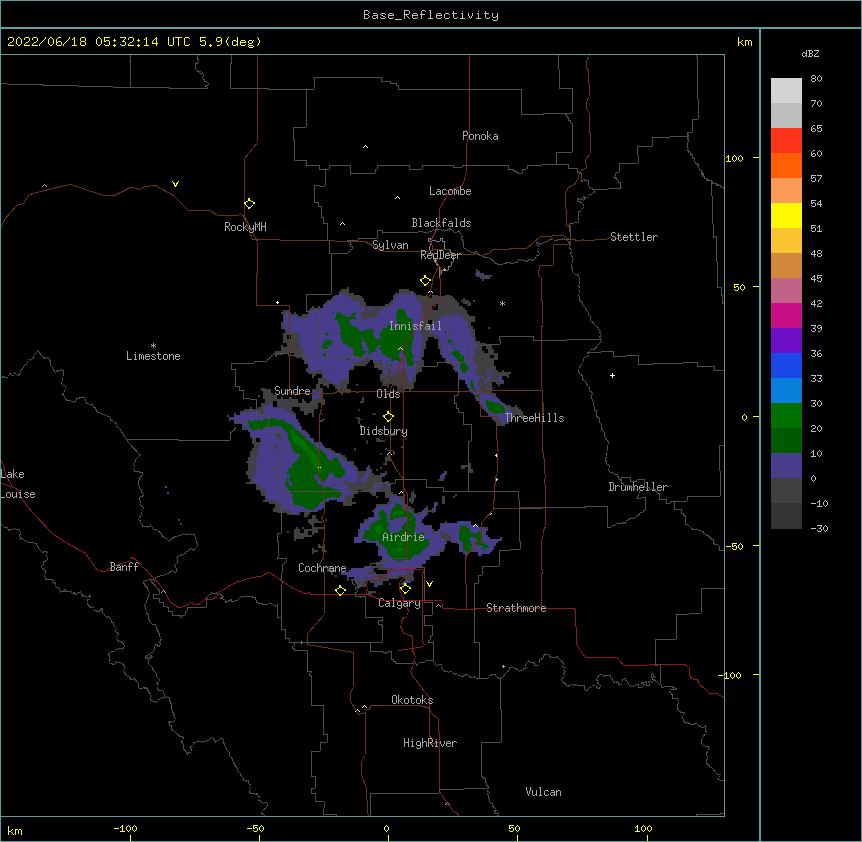Screen dimensions: 862x842
Task: Select the yellow 51–54 dBZ swatch
Action: tap(786, 215)
